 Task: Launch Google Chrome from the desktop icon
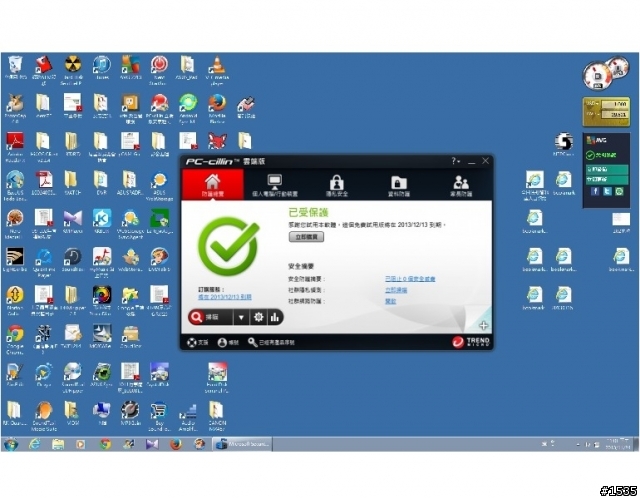tap(15, 340)
